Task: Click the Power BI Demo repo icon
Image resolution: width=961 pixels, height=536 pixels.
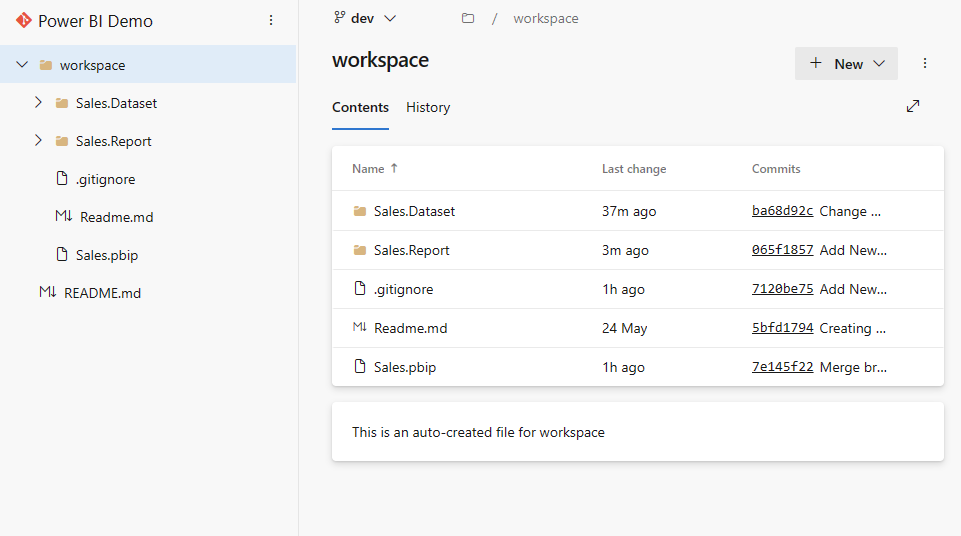Action: coord(23,20)
